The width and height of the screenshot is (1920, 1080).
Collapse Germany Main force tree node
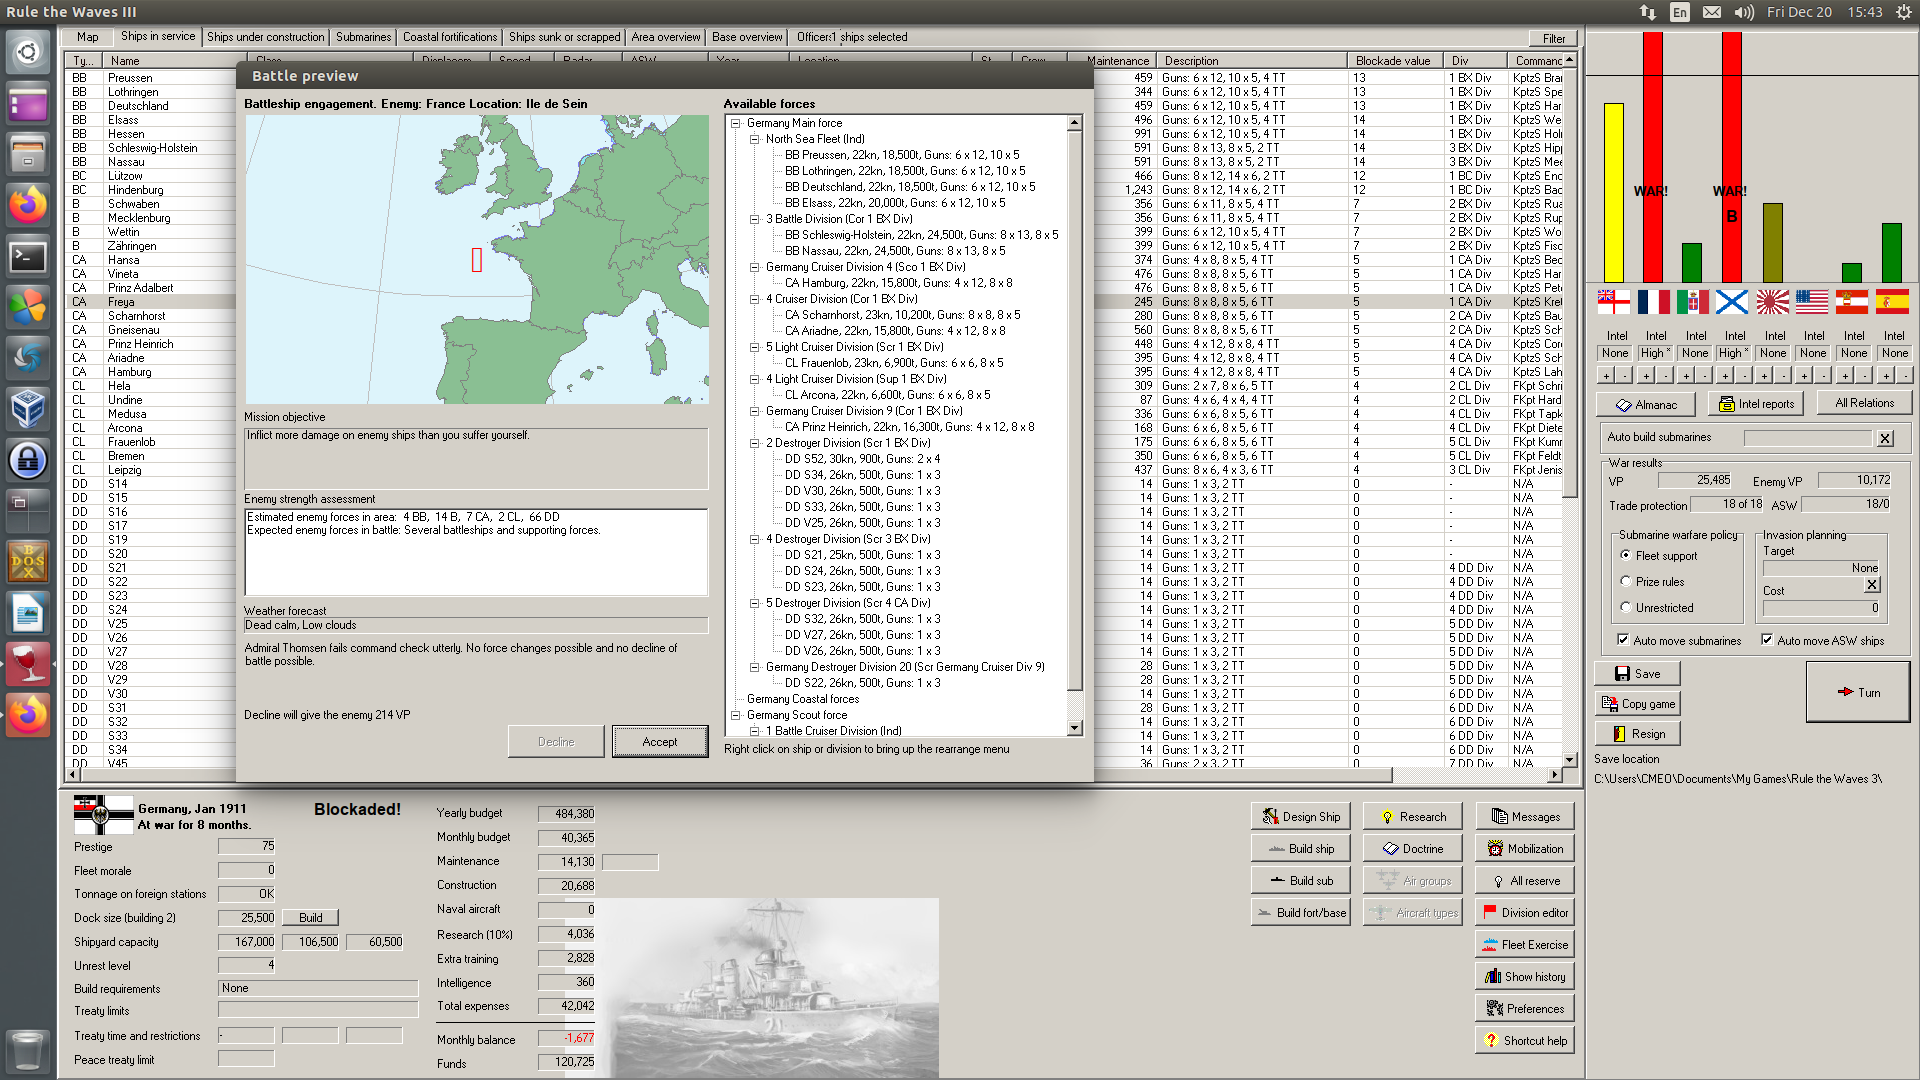[x=736, y=123]
